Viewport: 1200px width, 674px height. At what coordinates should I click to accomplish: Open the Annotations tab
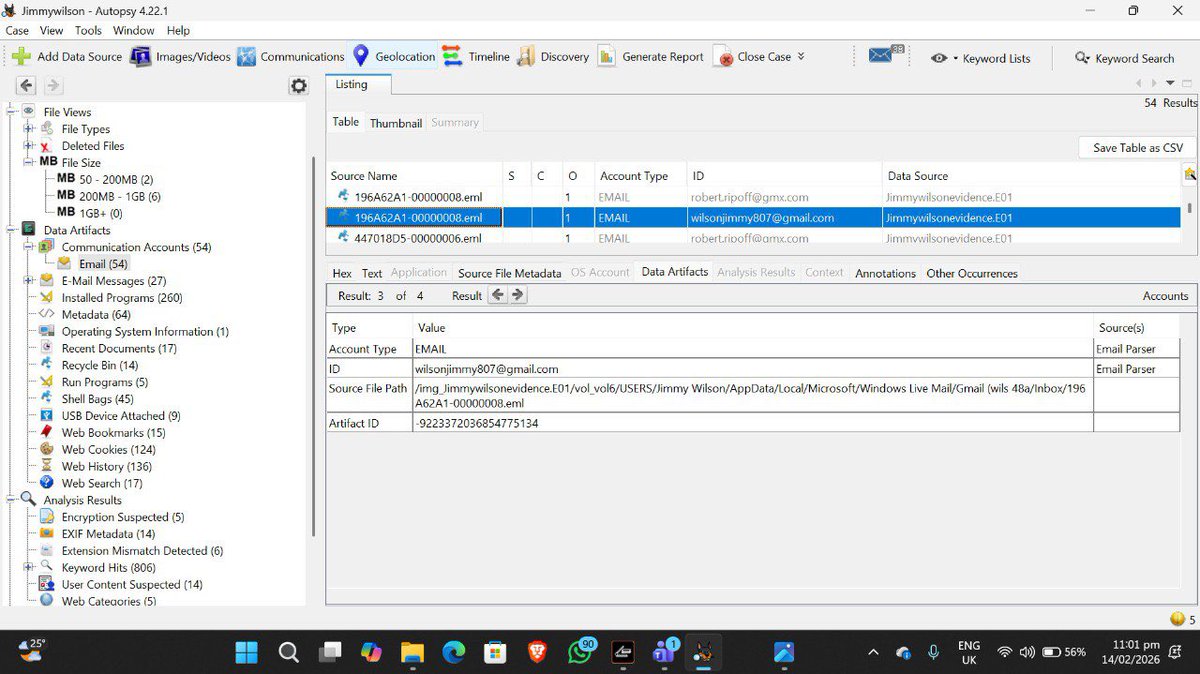click(885, 273)
